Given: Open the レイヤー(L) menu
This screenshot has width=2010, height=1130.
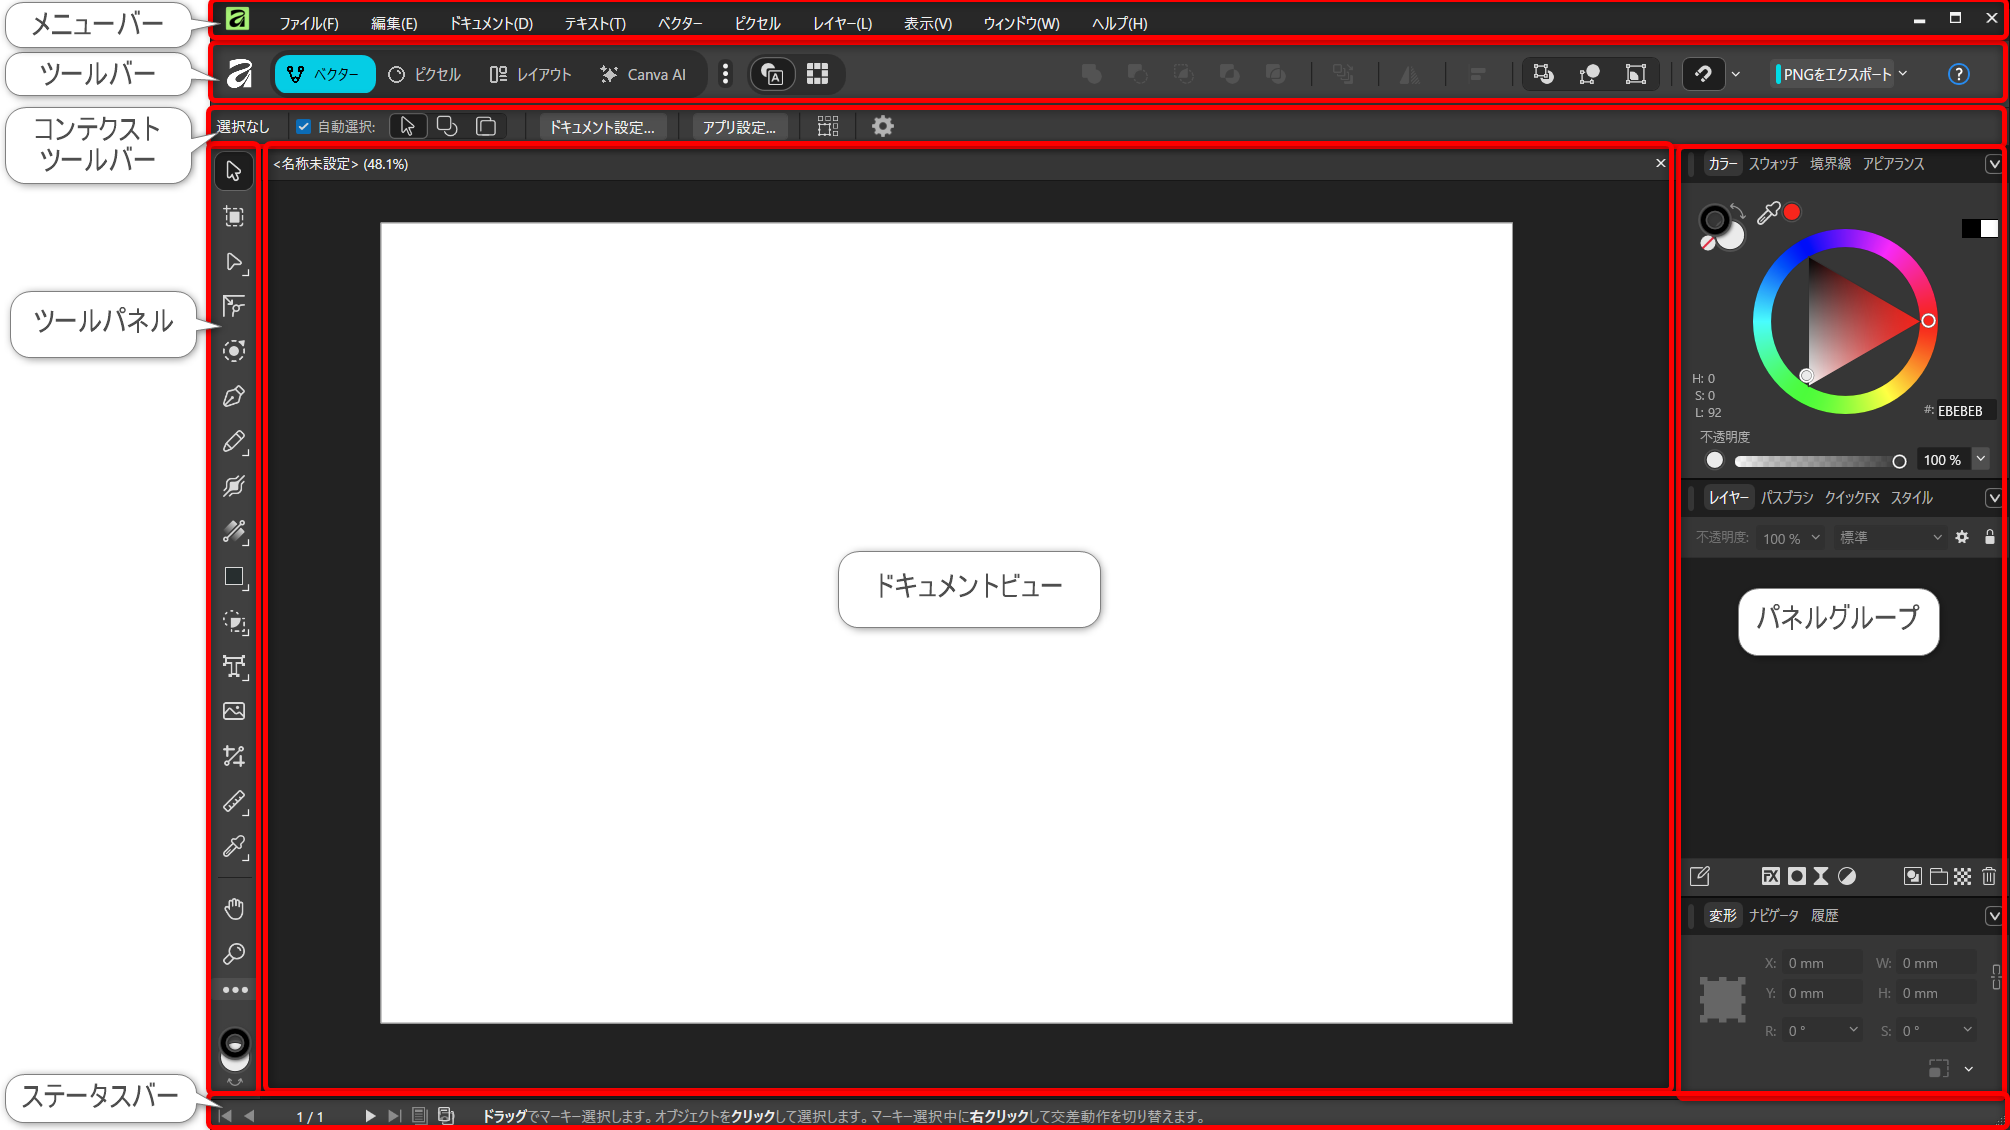Looking at the screenshot, I should (842, 23).
